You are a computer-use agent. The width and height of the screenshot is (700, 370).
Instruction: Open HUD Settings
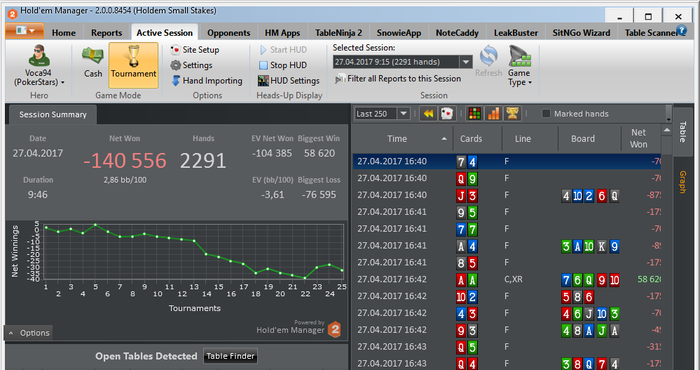click(x=288, y=81)
